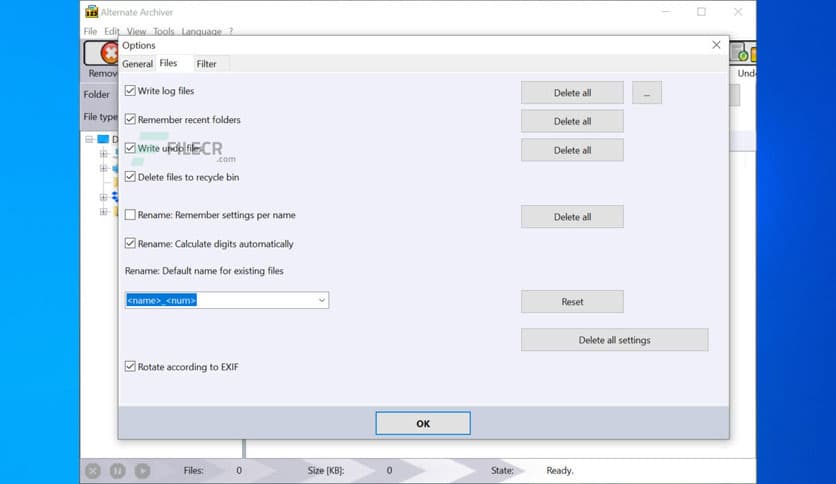Open the Tools menu
Viewport: 836px width, 484px height.
[x=164, y=31]
